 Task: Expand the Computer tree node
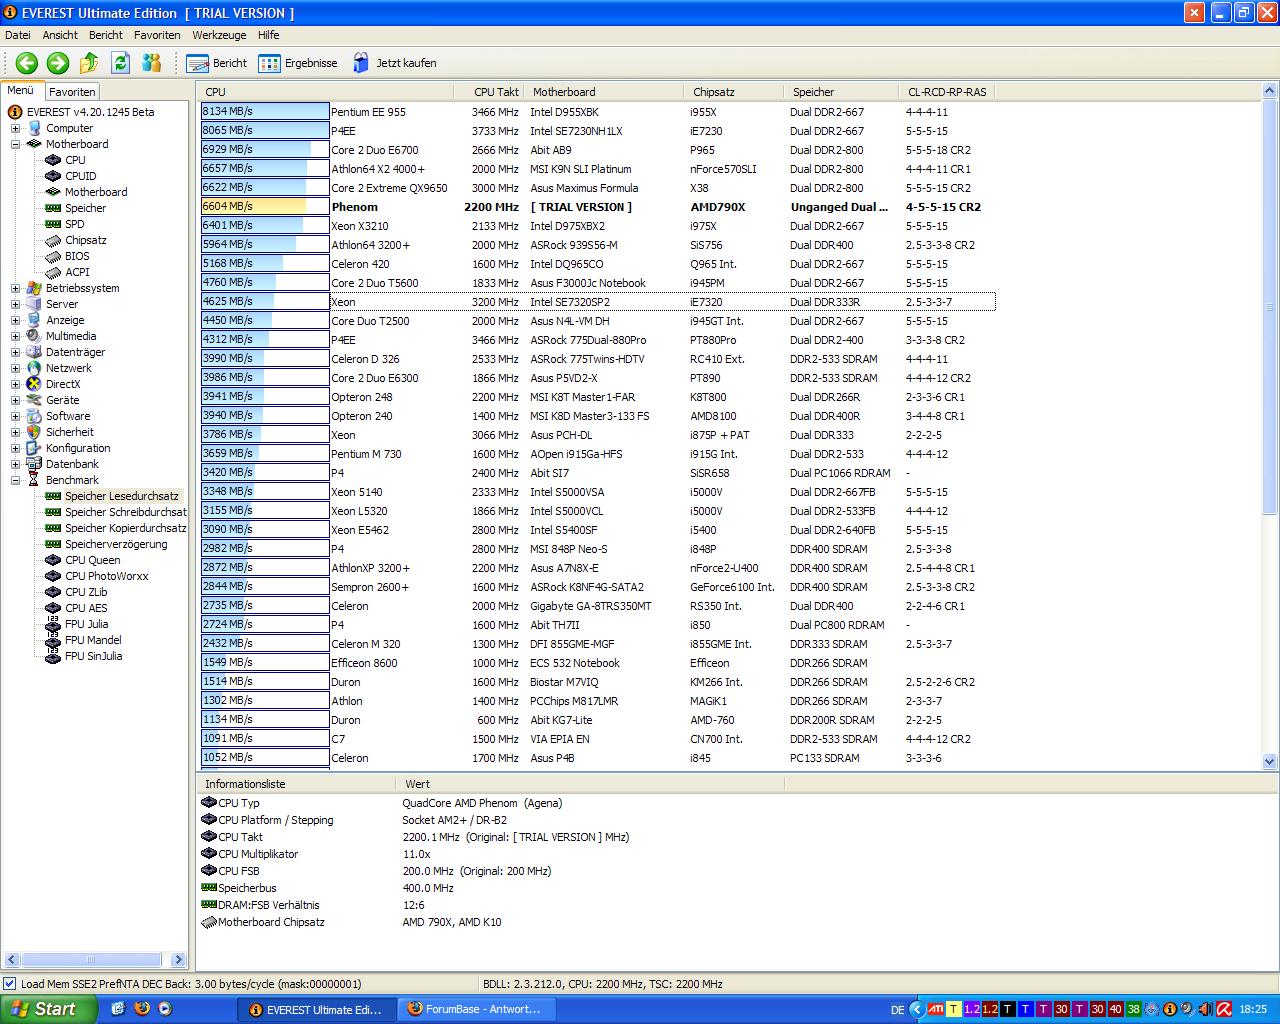15,128
